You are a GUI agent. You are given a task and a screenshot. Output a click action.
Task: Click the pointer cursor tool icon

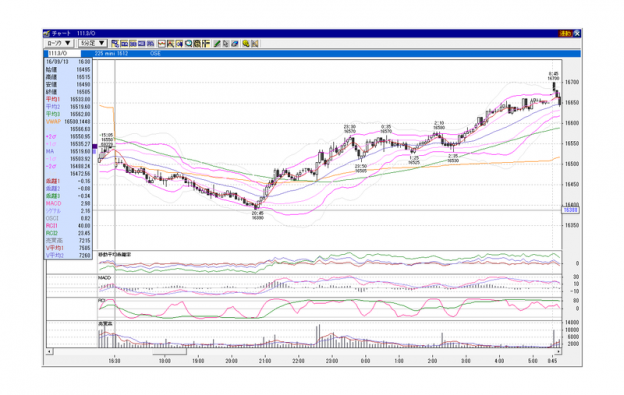[x=225, y=43]
